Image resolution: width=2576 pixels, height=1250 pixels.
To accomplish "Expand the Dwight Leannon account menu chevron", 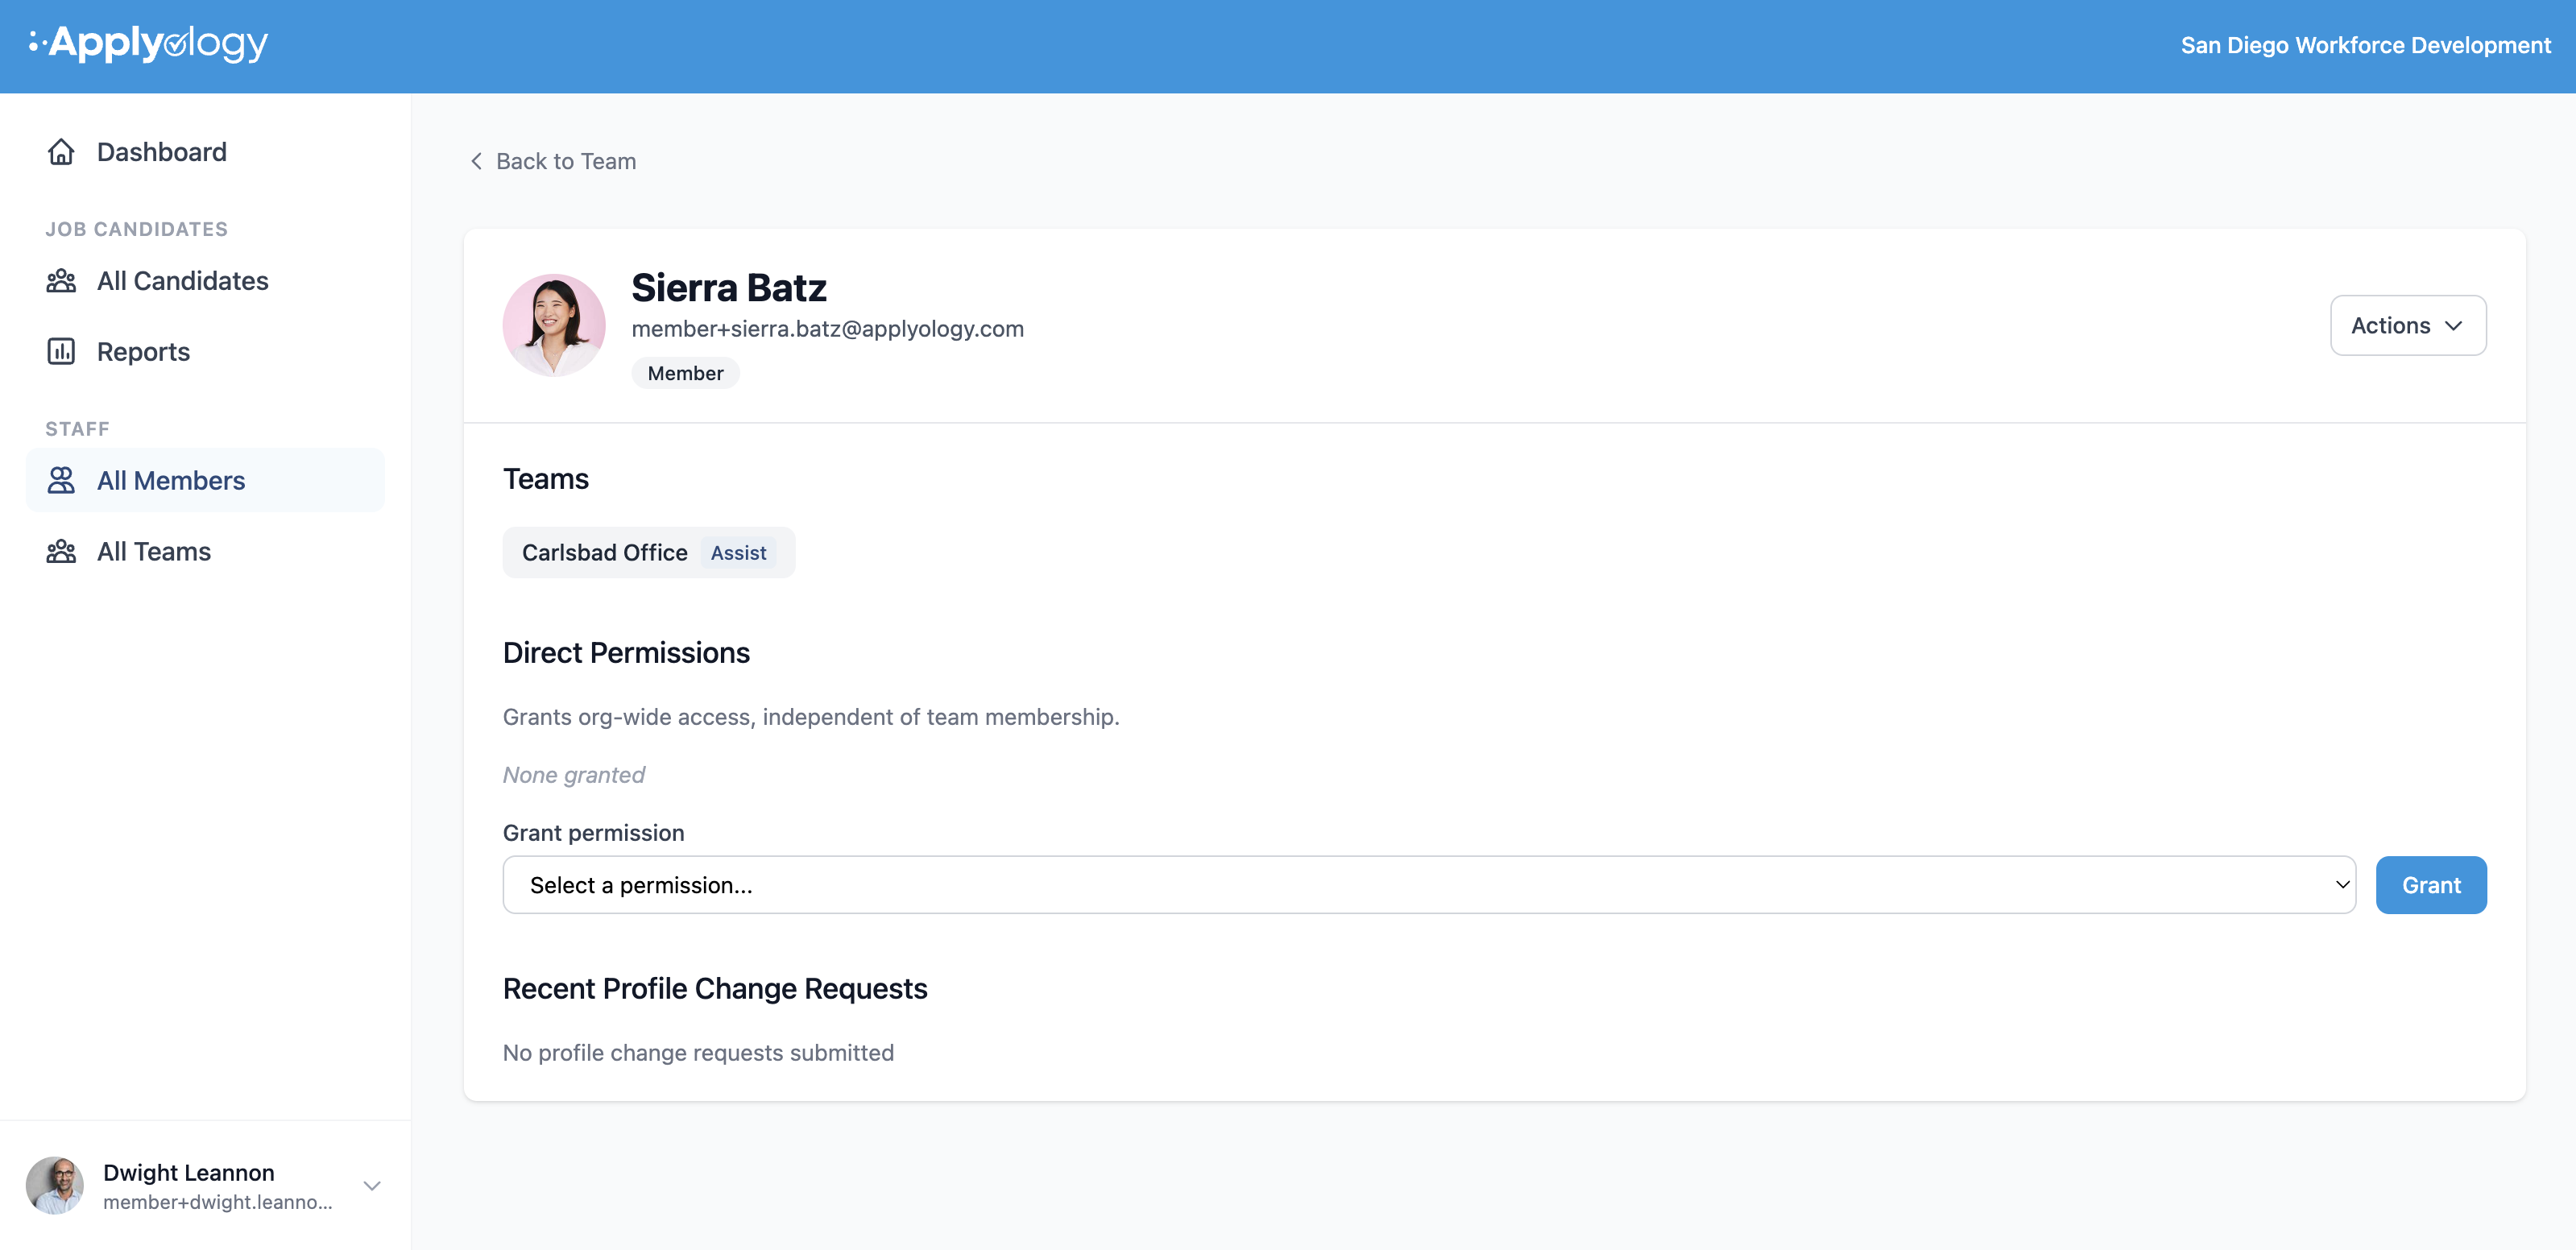I will tap(372, 1186).
